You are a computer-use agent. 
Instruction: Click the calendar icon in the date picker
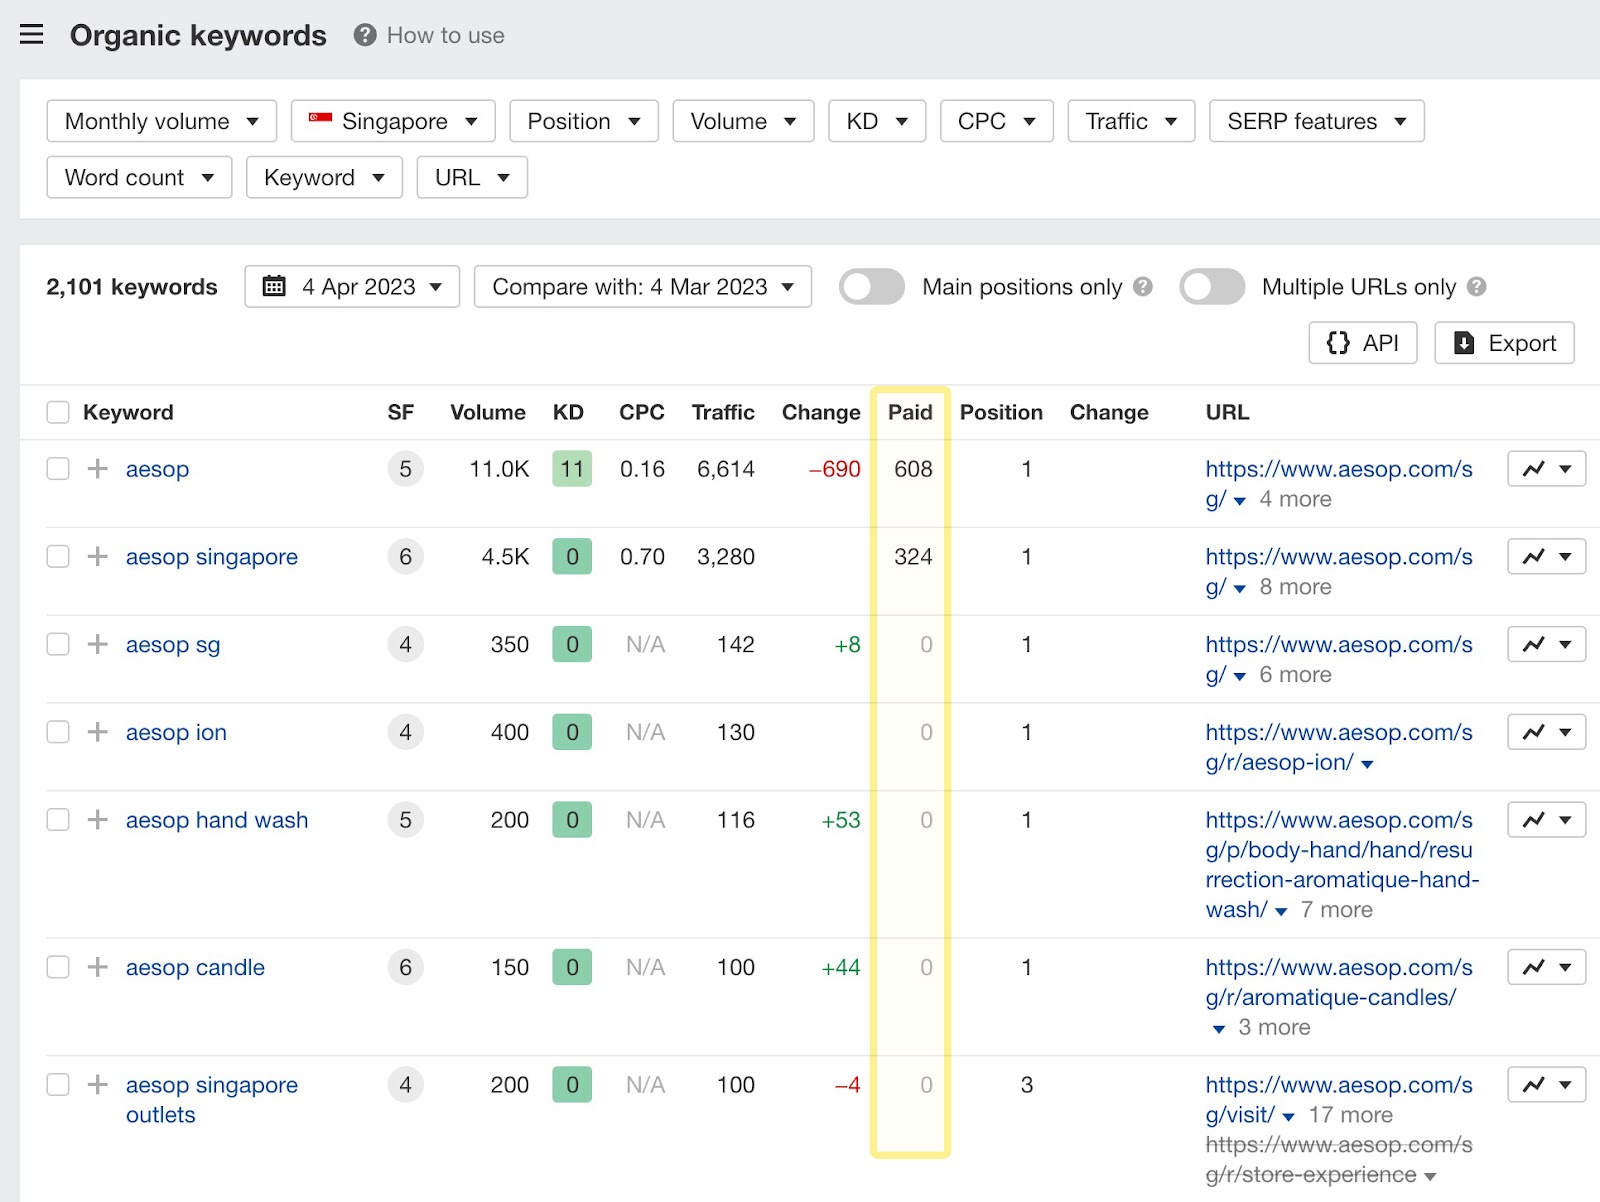point(275,287)
